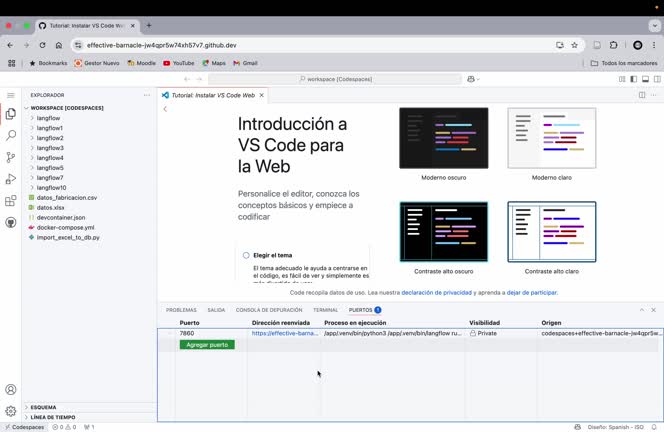The height and width of the screenshot is (432, 664).
Task: Open the Chrome profile avatar
Action: tap(637, 45)
